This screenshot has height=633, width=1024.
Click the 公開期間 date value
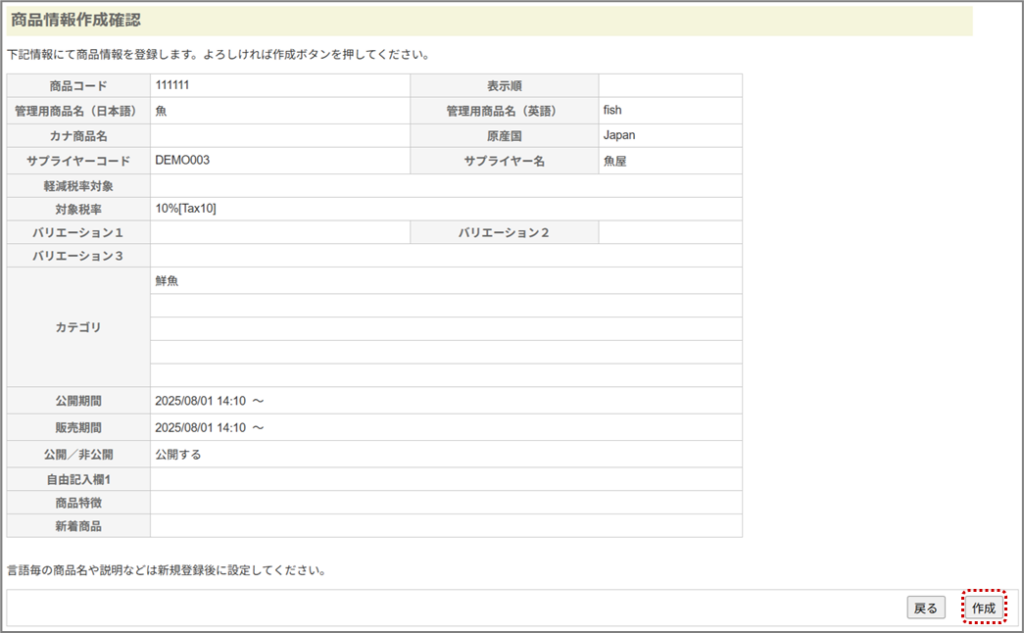click(209, 401)
